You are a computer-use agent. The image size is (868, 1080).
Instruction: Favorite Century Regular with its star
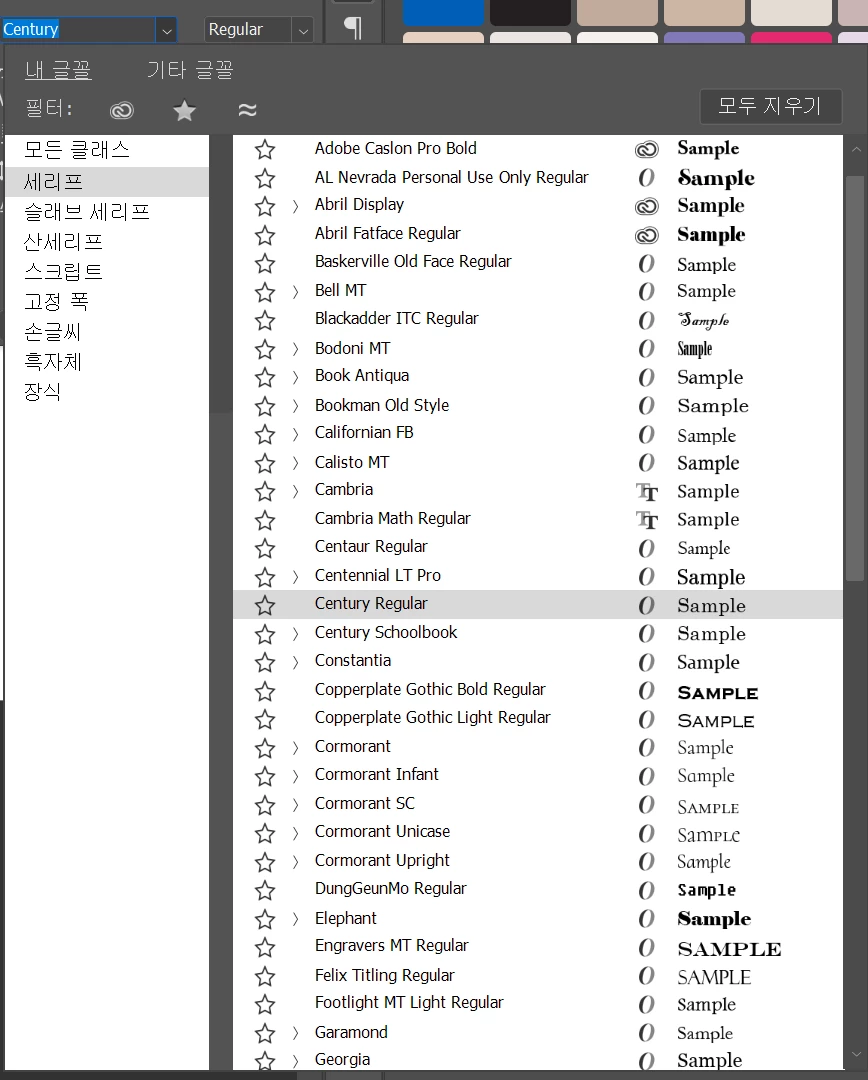265,605
